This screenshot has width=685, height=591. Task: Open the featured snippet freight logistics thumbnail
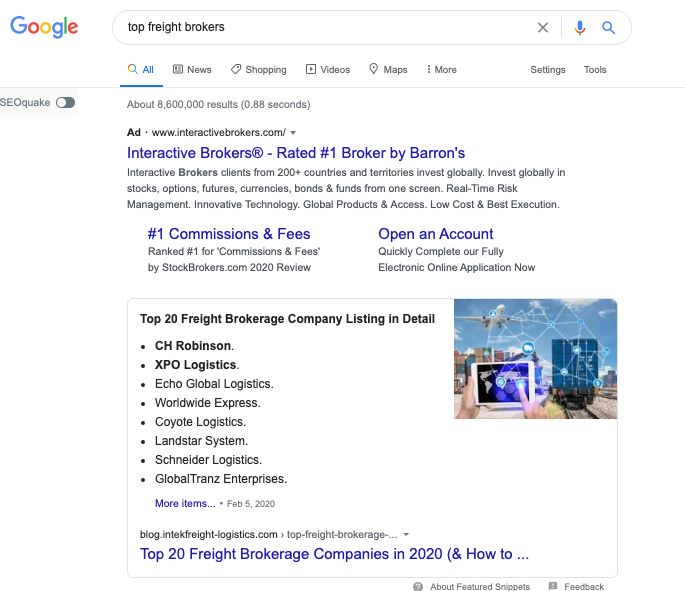click(x=536, y=359)
